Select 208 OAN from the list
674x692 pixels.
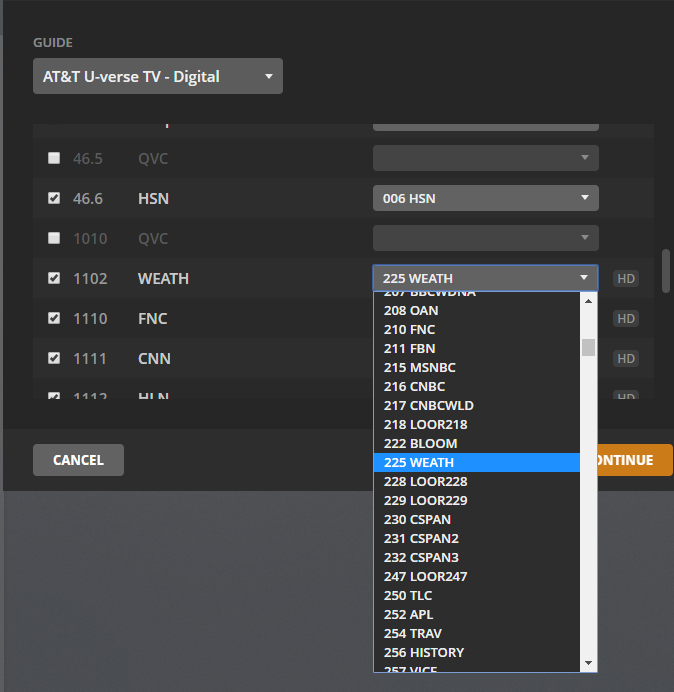477,311
